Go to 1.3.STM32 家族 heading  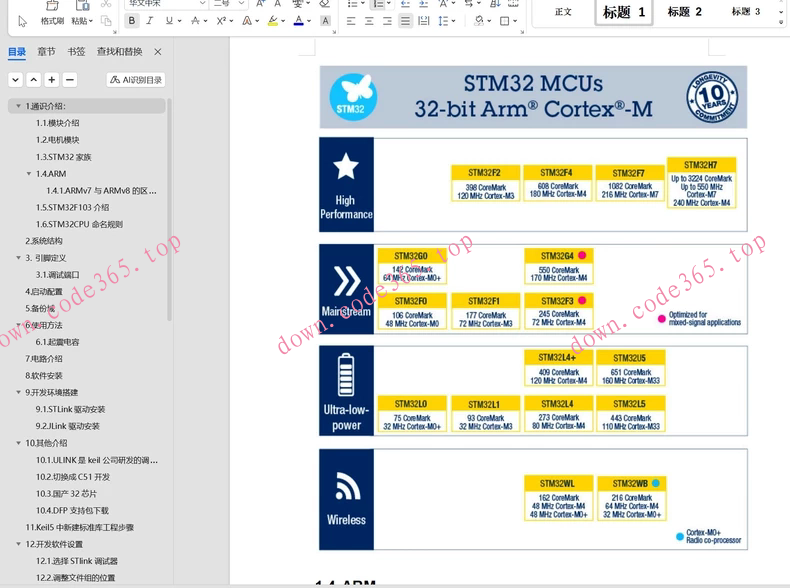click(x=63, y=157)
